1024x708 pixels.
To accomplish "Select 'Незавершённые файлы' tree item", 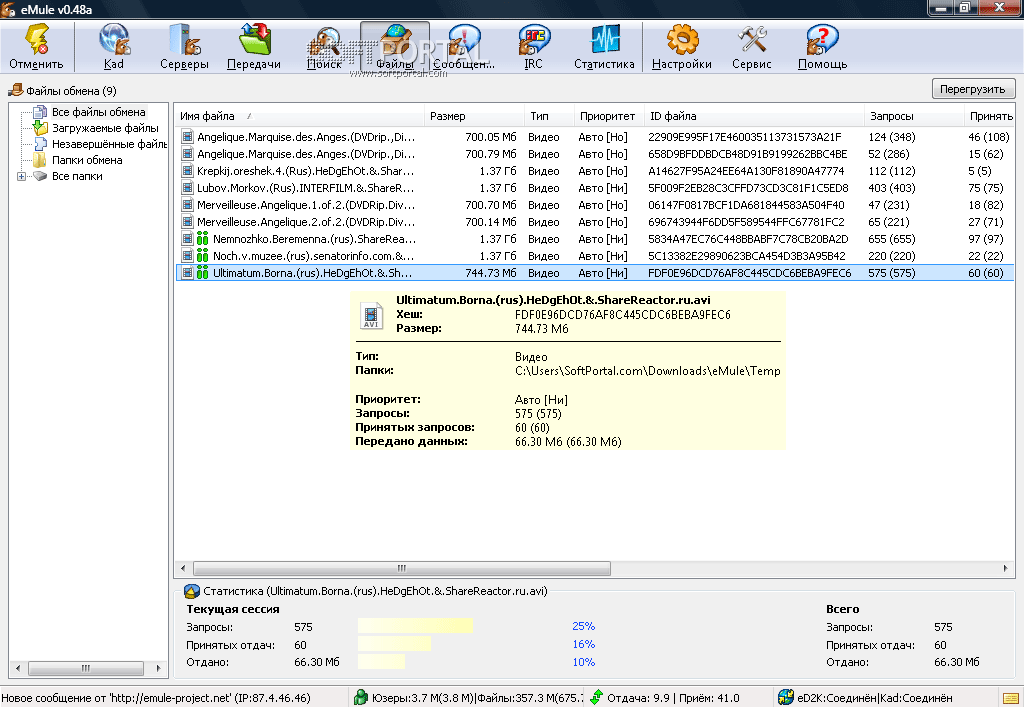I will click(109, 144).
